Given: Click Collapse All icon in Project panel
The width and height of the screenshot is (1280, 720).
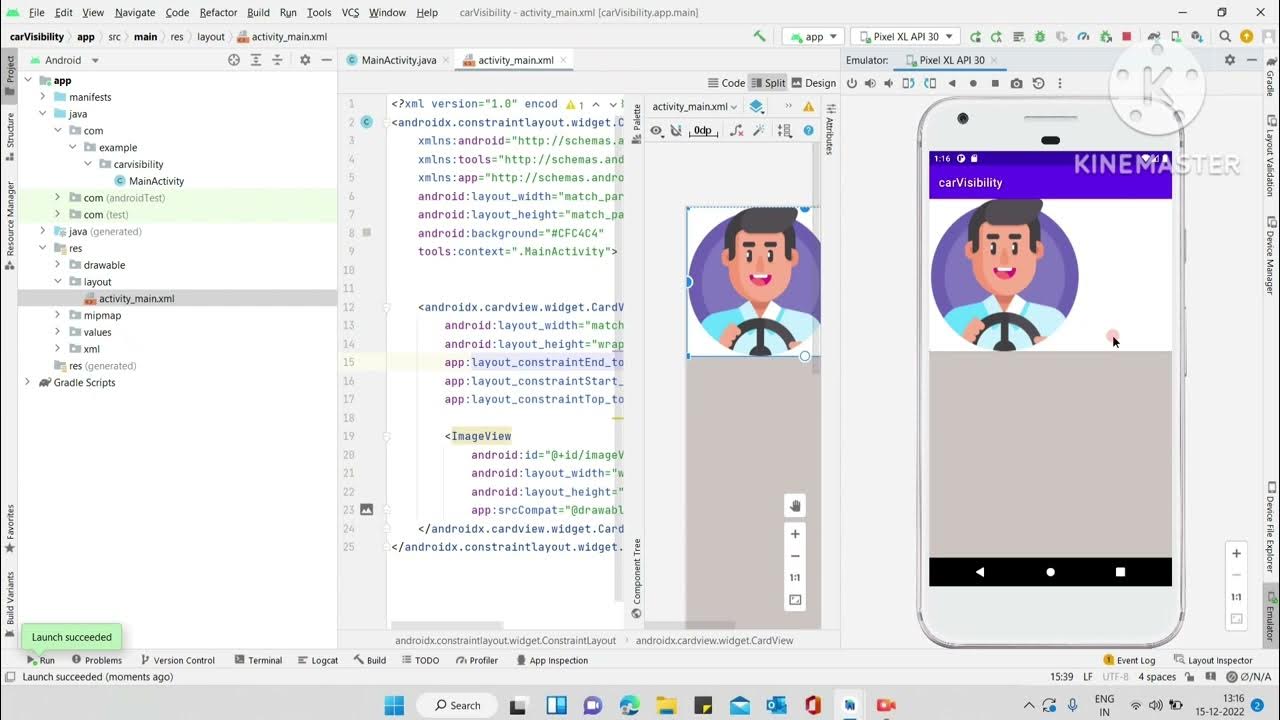Looking at the screenshot, I should (278, 60).
